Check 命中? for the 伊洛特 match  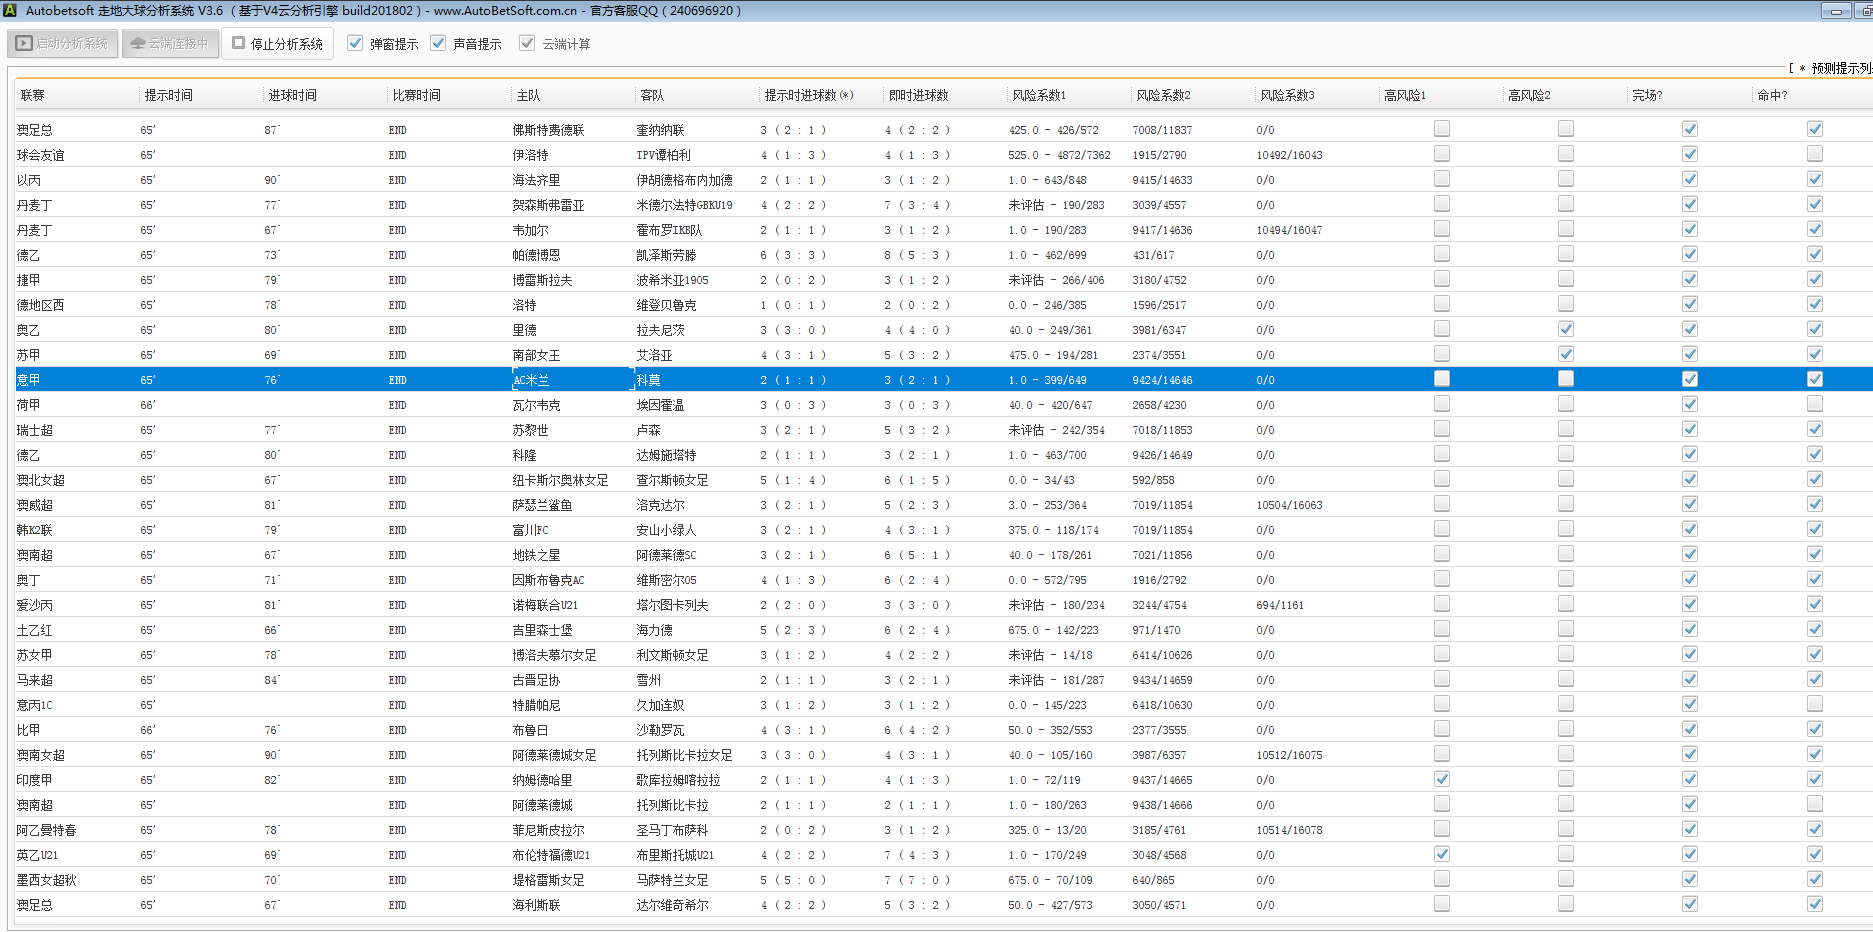pos(1814,154)
